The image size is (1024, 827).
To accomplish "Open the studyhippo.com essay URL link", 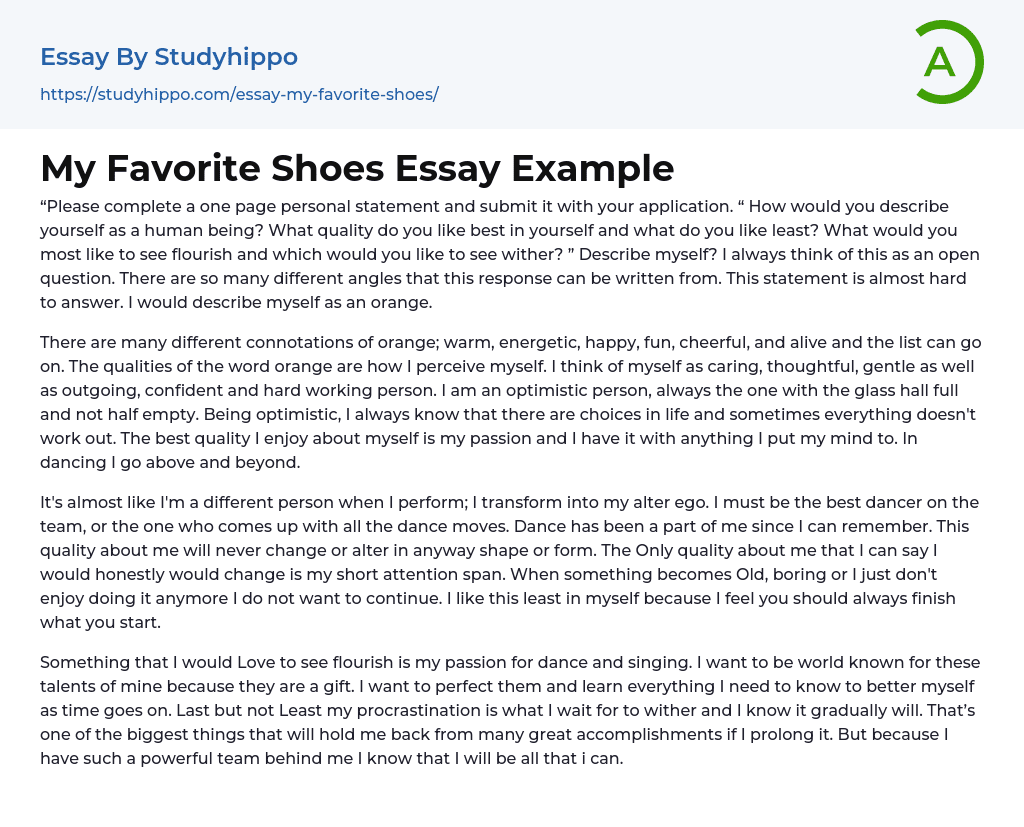I will click(239, 94).
